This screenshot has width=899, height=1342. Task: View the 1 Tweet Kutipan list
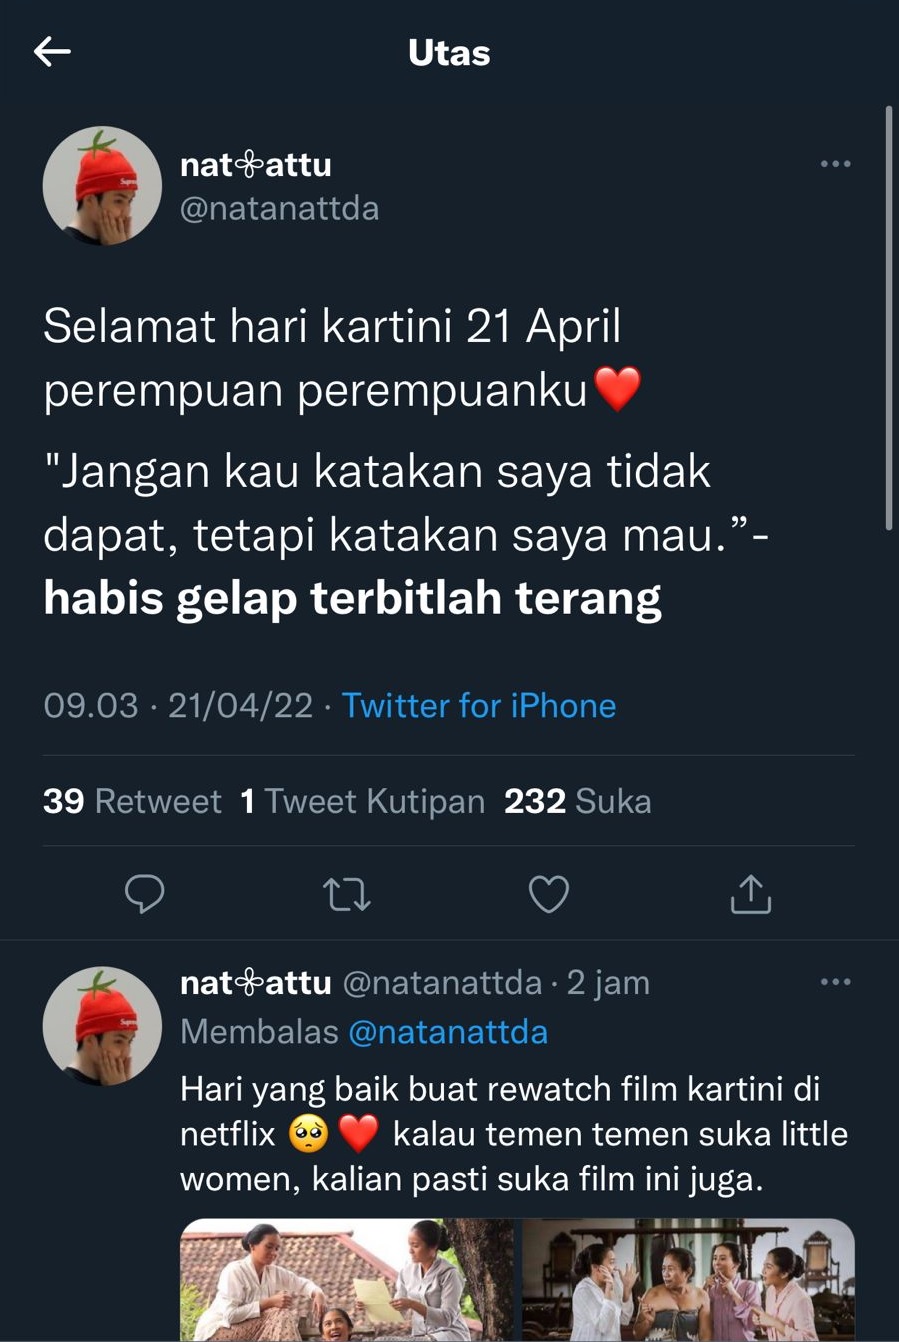pos(362,801)
